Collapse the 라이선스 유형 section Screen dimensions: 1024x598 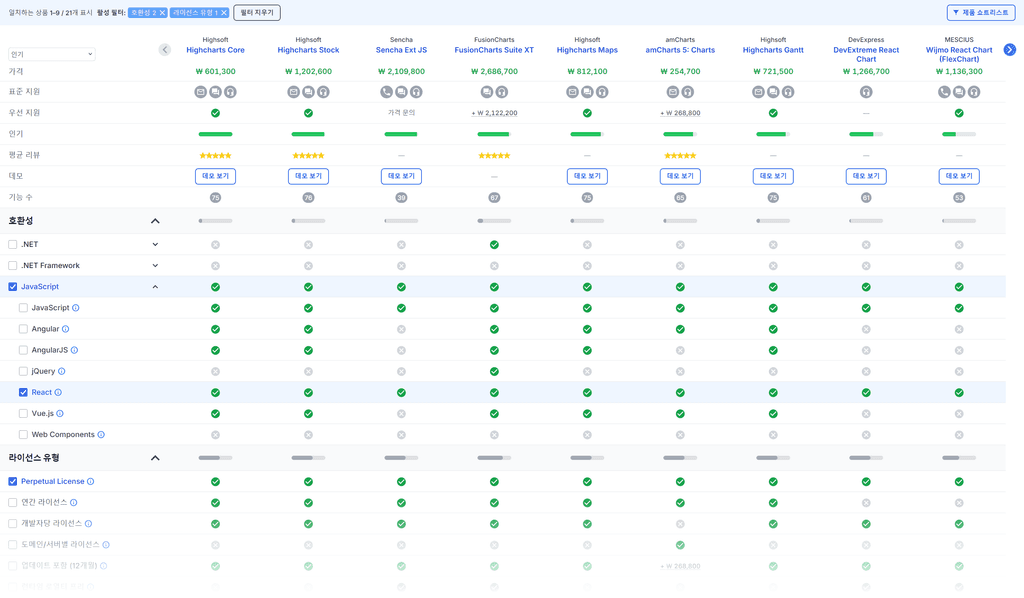[155, 458]
